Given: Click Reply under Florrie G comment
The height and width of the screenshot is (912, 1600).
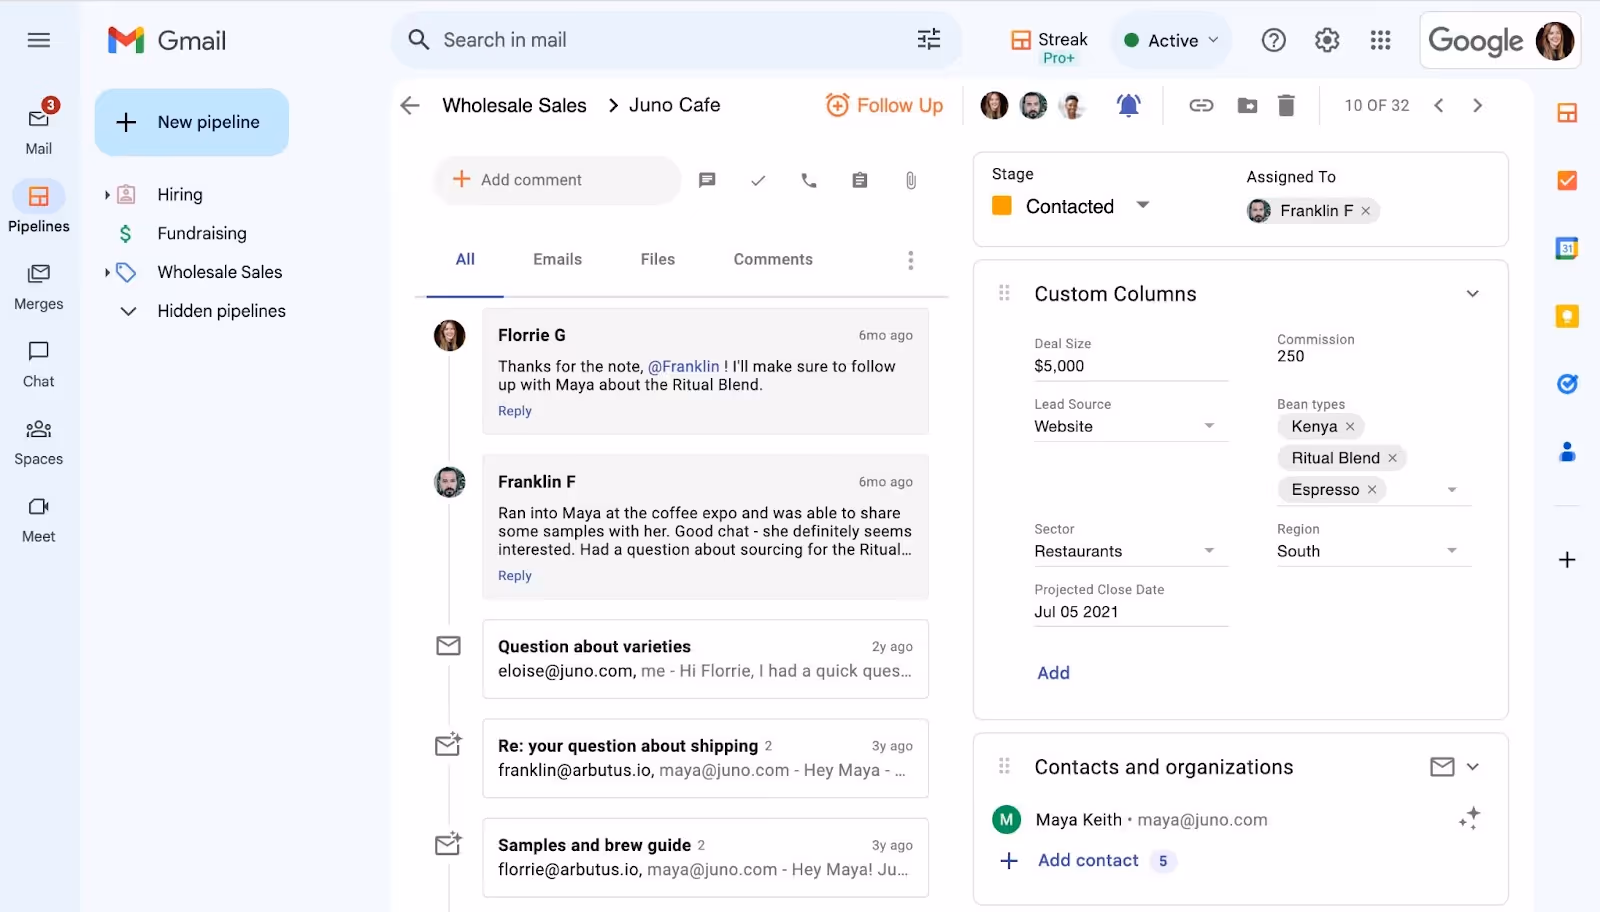Looking at the screenshot, I should coord(515,411).
